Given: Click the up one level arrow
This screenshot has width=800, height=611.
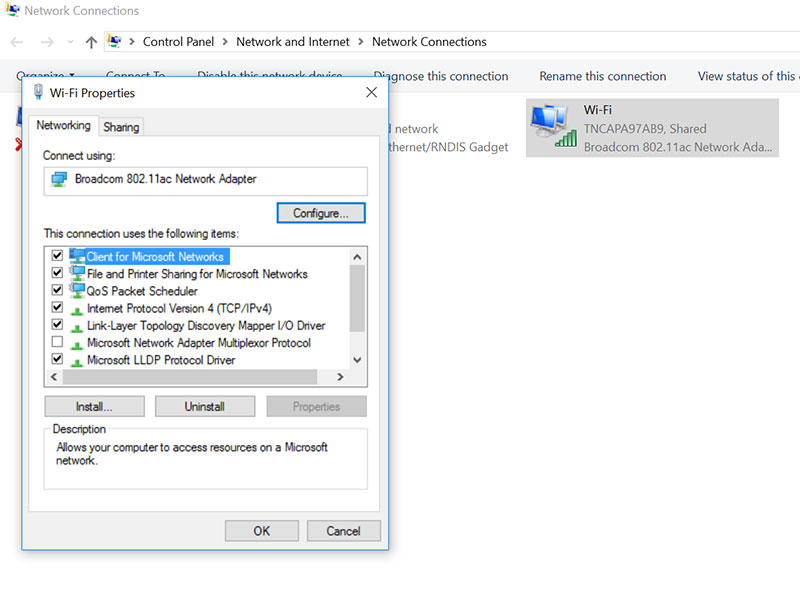Looking at the screenshot, I should pos(90,41).
